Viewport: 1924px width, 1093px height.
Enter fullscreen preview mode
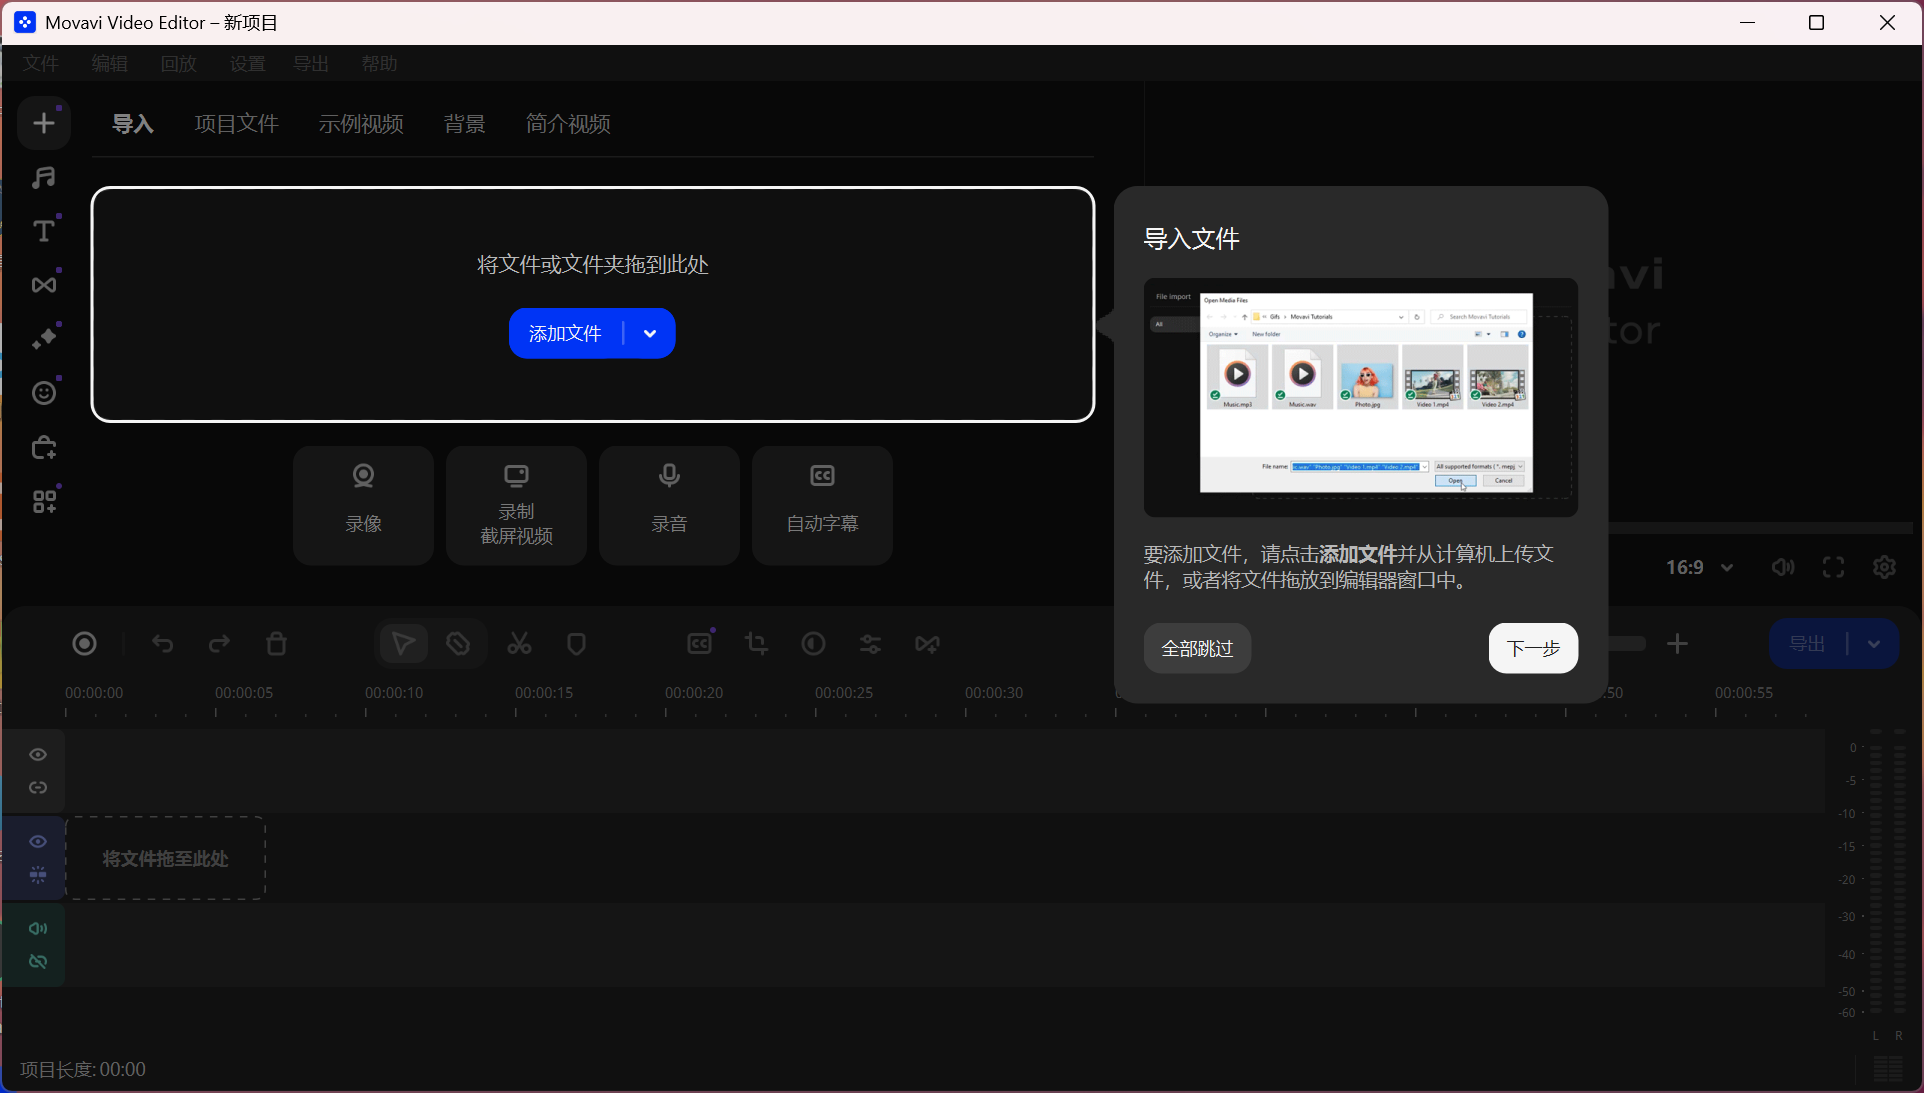pos(1834,568)
